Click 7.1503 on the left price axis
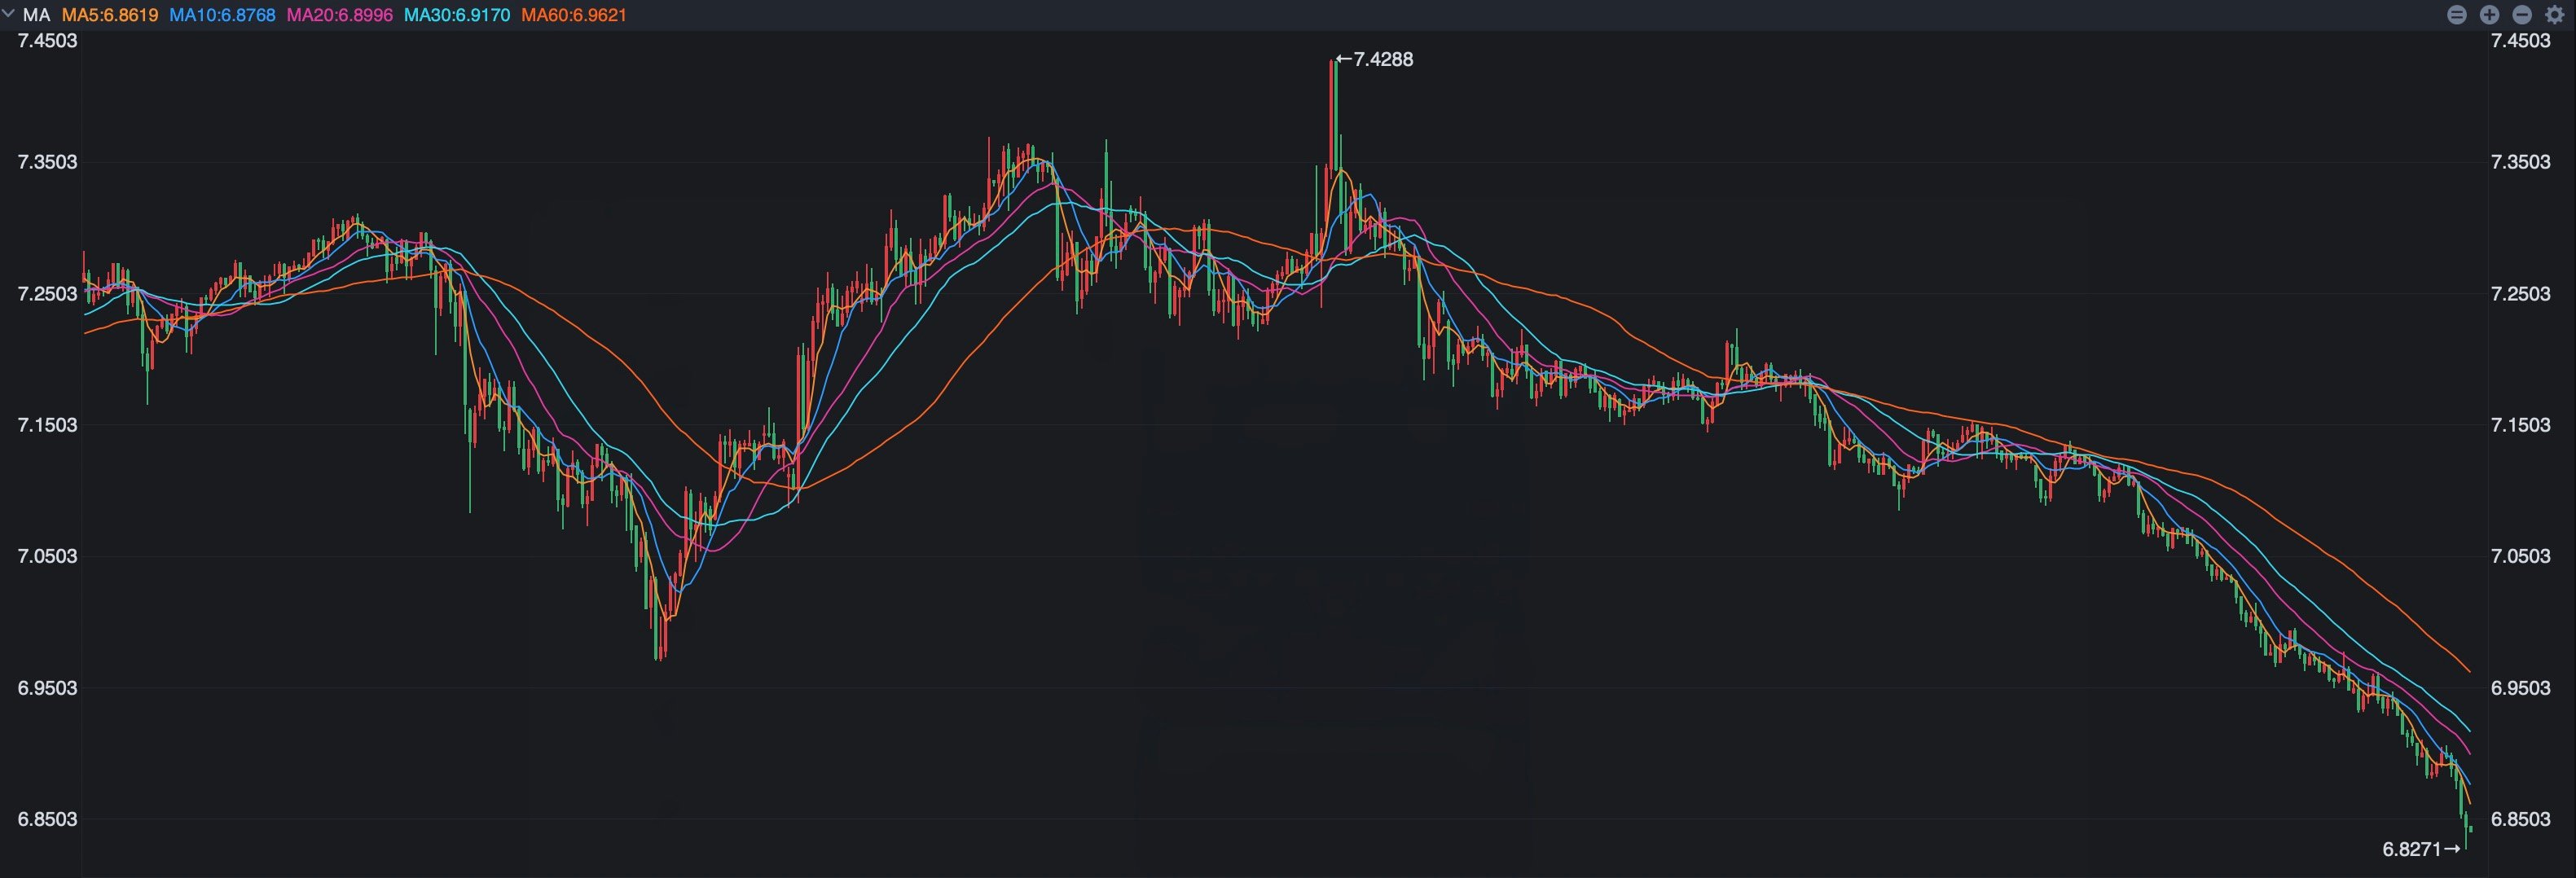The width and height of the screenshot is (2576, 878). pos(47,425)
